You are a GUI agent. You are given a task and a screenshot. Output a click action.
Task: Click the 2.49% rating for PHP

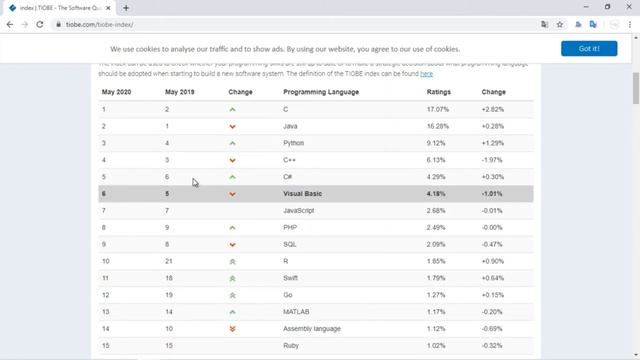tap(436, 227)
